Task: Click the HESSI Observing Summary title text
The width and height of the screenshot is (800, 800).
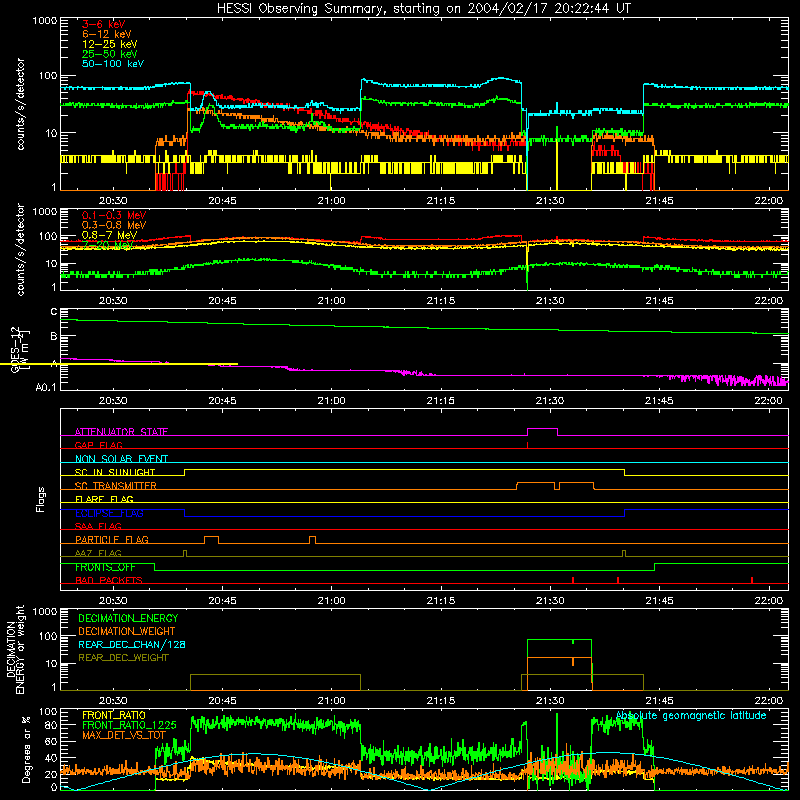Action: pos(423,8)
